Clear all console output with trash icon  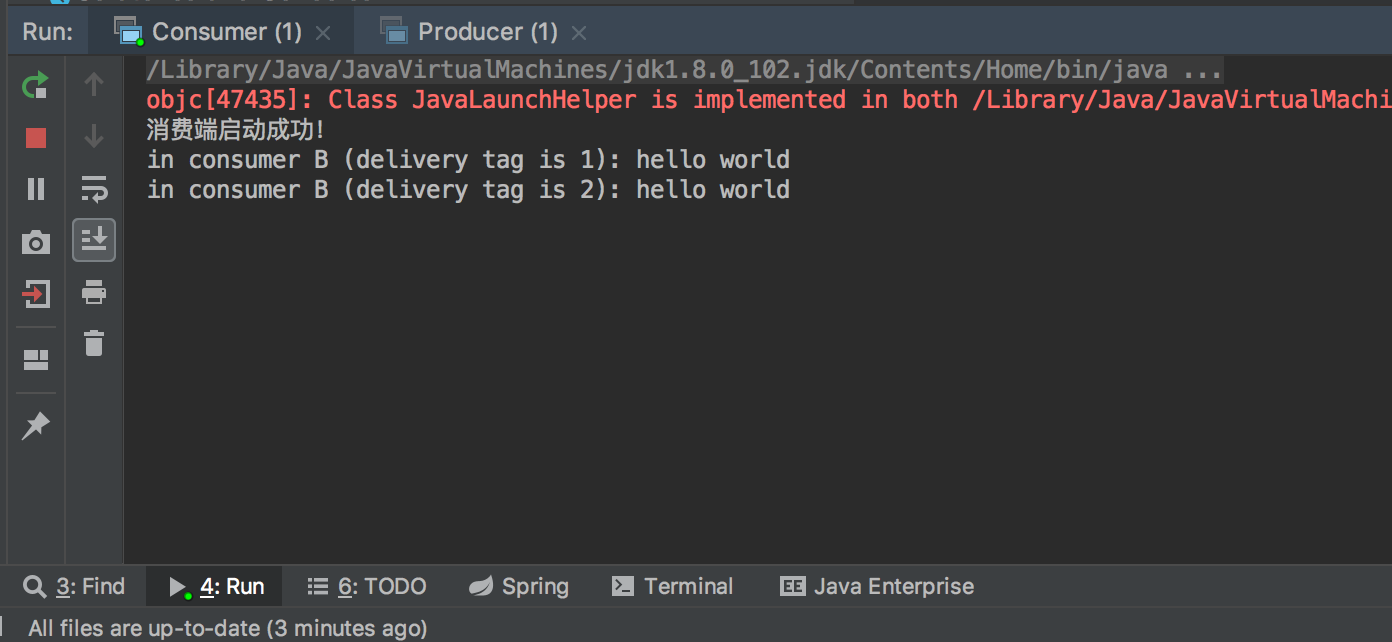[x=94, y=343]
